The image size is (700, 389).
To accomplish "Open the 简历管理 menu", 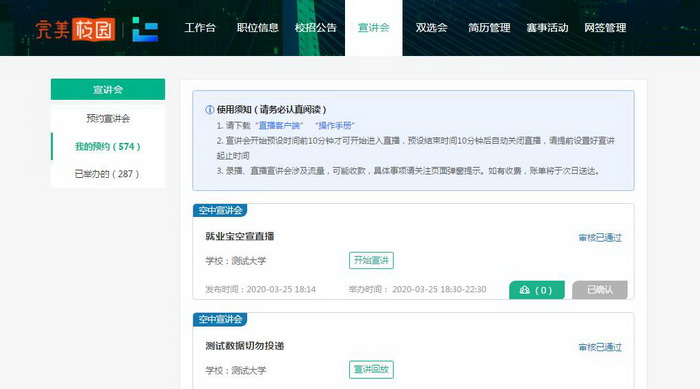I will pos(489,28).
